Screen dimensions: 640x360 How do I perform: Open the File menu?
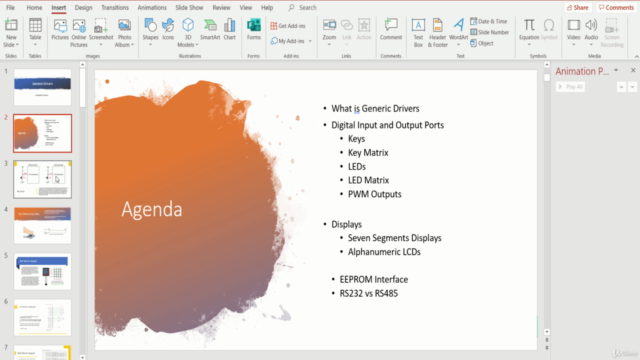(x=10, y=7)
